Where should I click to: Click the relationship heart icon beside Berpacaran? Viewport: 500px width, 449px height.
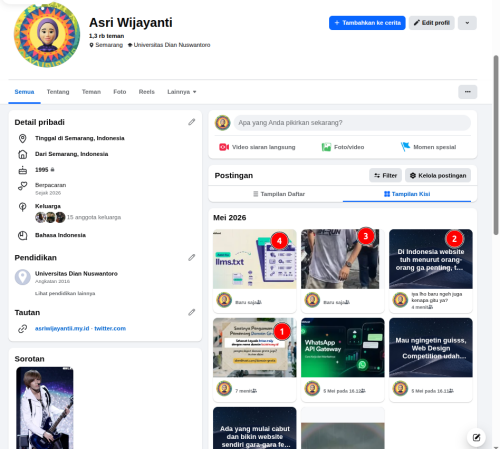point(22,186)
